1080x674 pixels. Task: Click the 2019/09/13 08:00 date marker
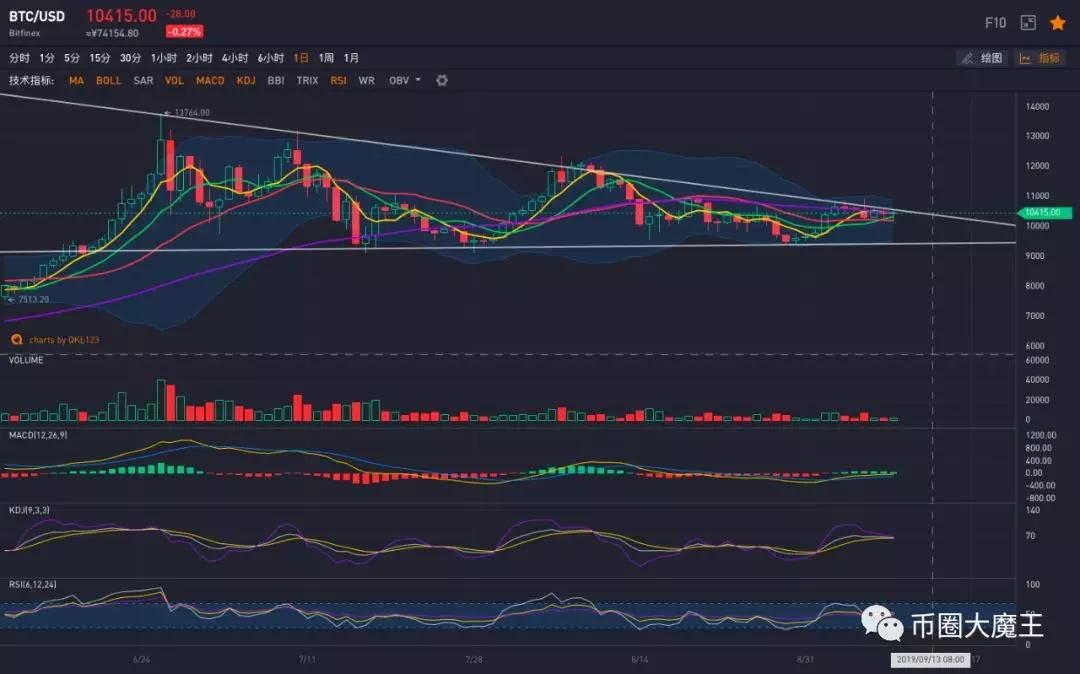[x=929, y=660]
